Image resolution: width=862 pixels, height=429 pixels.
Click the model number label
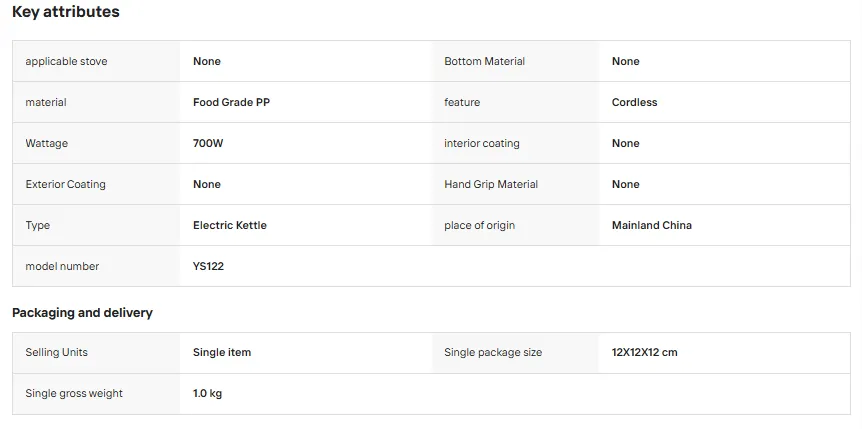[62, 266]
